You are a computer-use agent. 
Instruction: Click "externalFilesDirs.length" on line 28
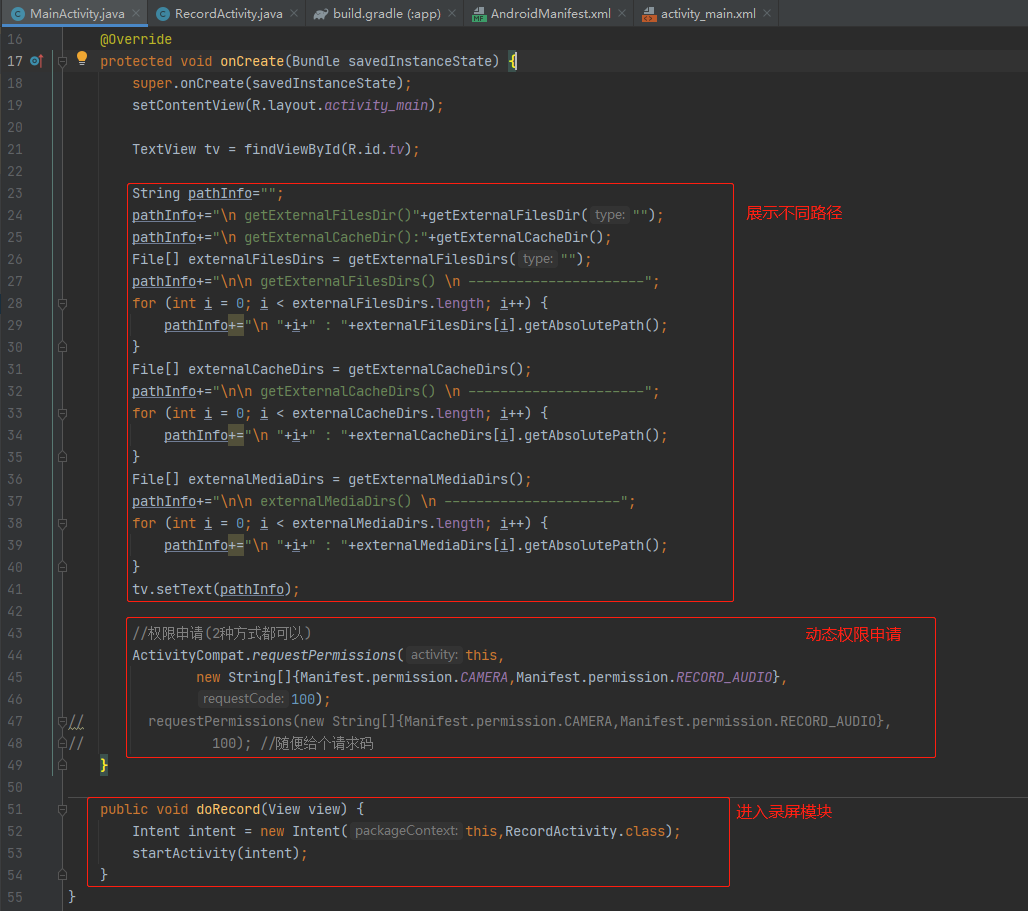coord(388,303)
